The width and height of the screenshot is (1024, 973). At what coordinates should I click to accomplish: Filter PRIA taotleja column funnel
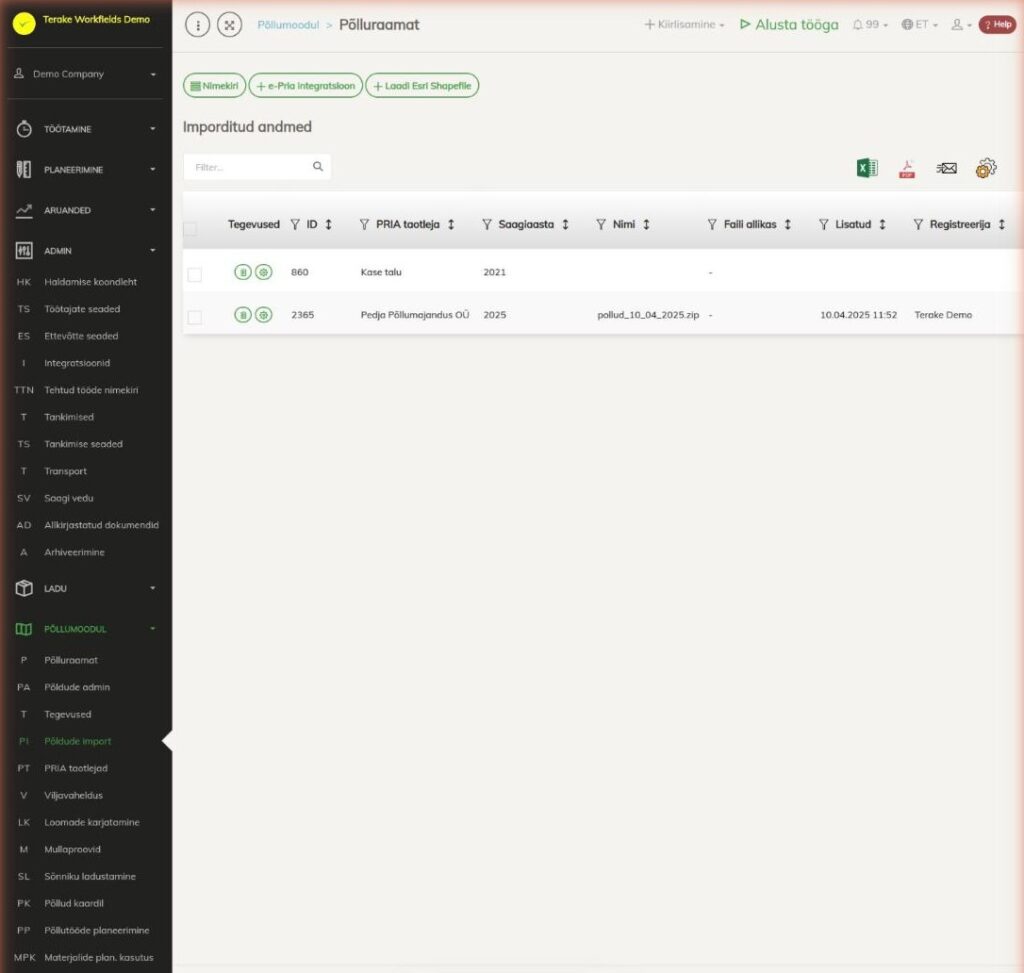tap(364, 225)
